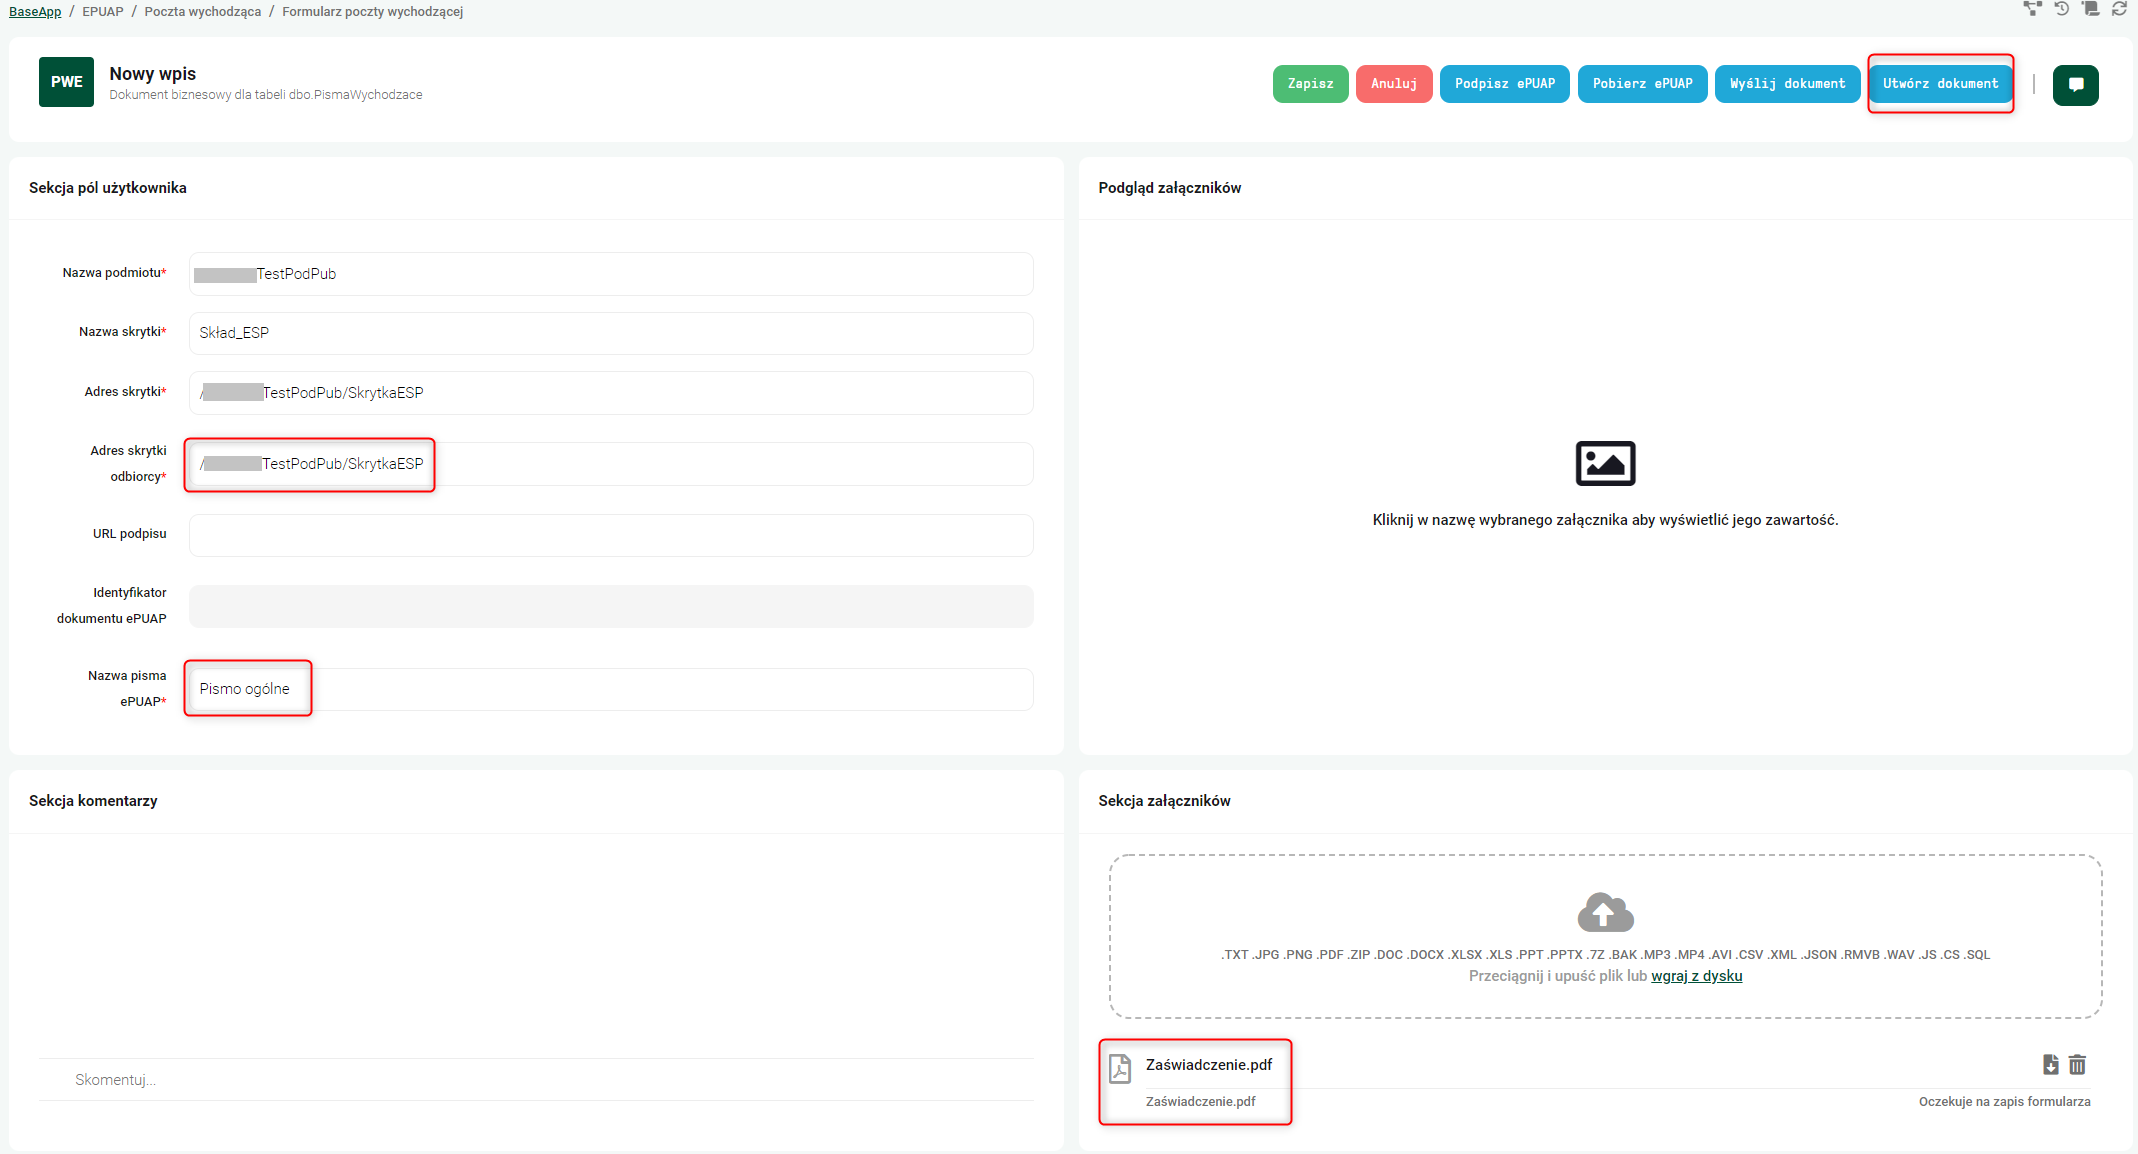
Task: Open Zaświadczenie.pdf attachment name for preview
Action: click(1208, 1065)
